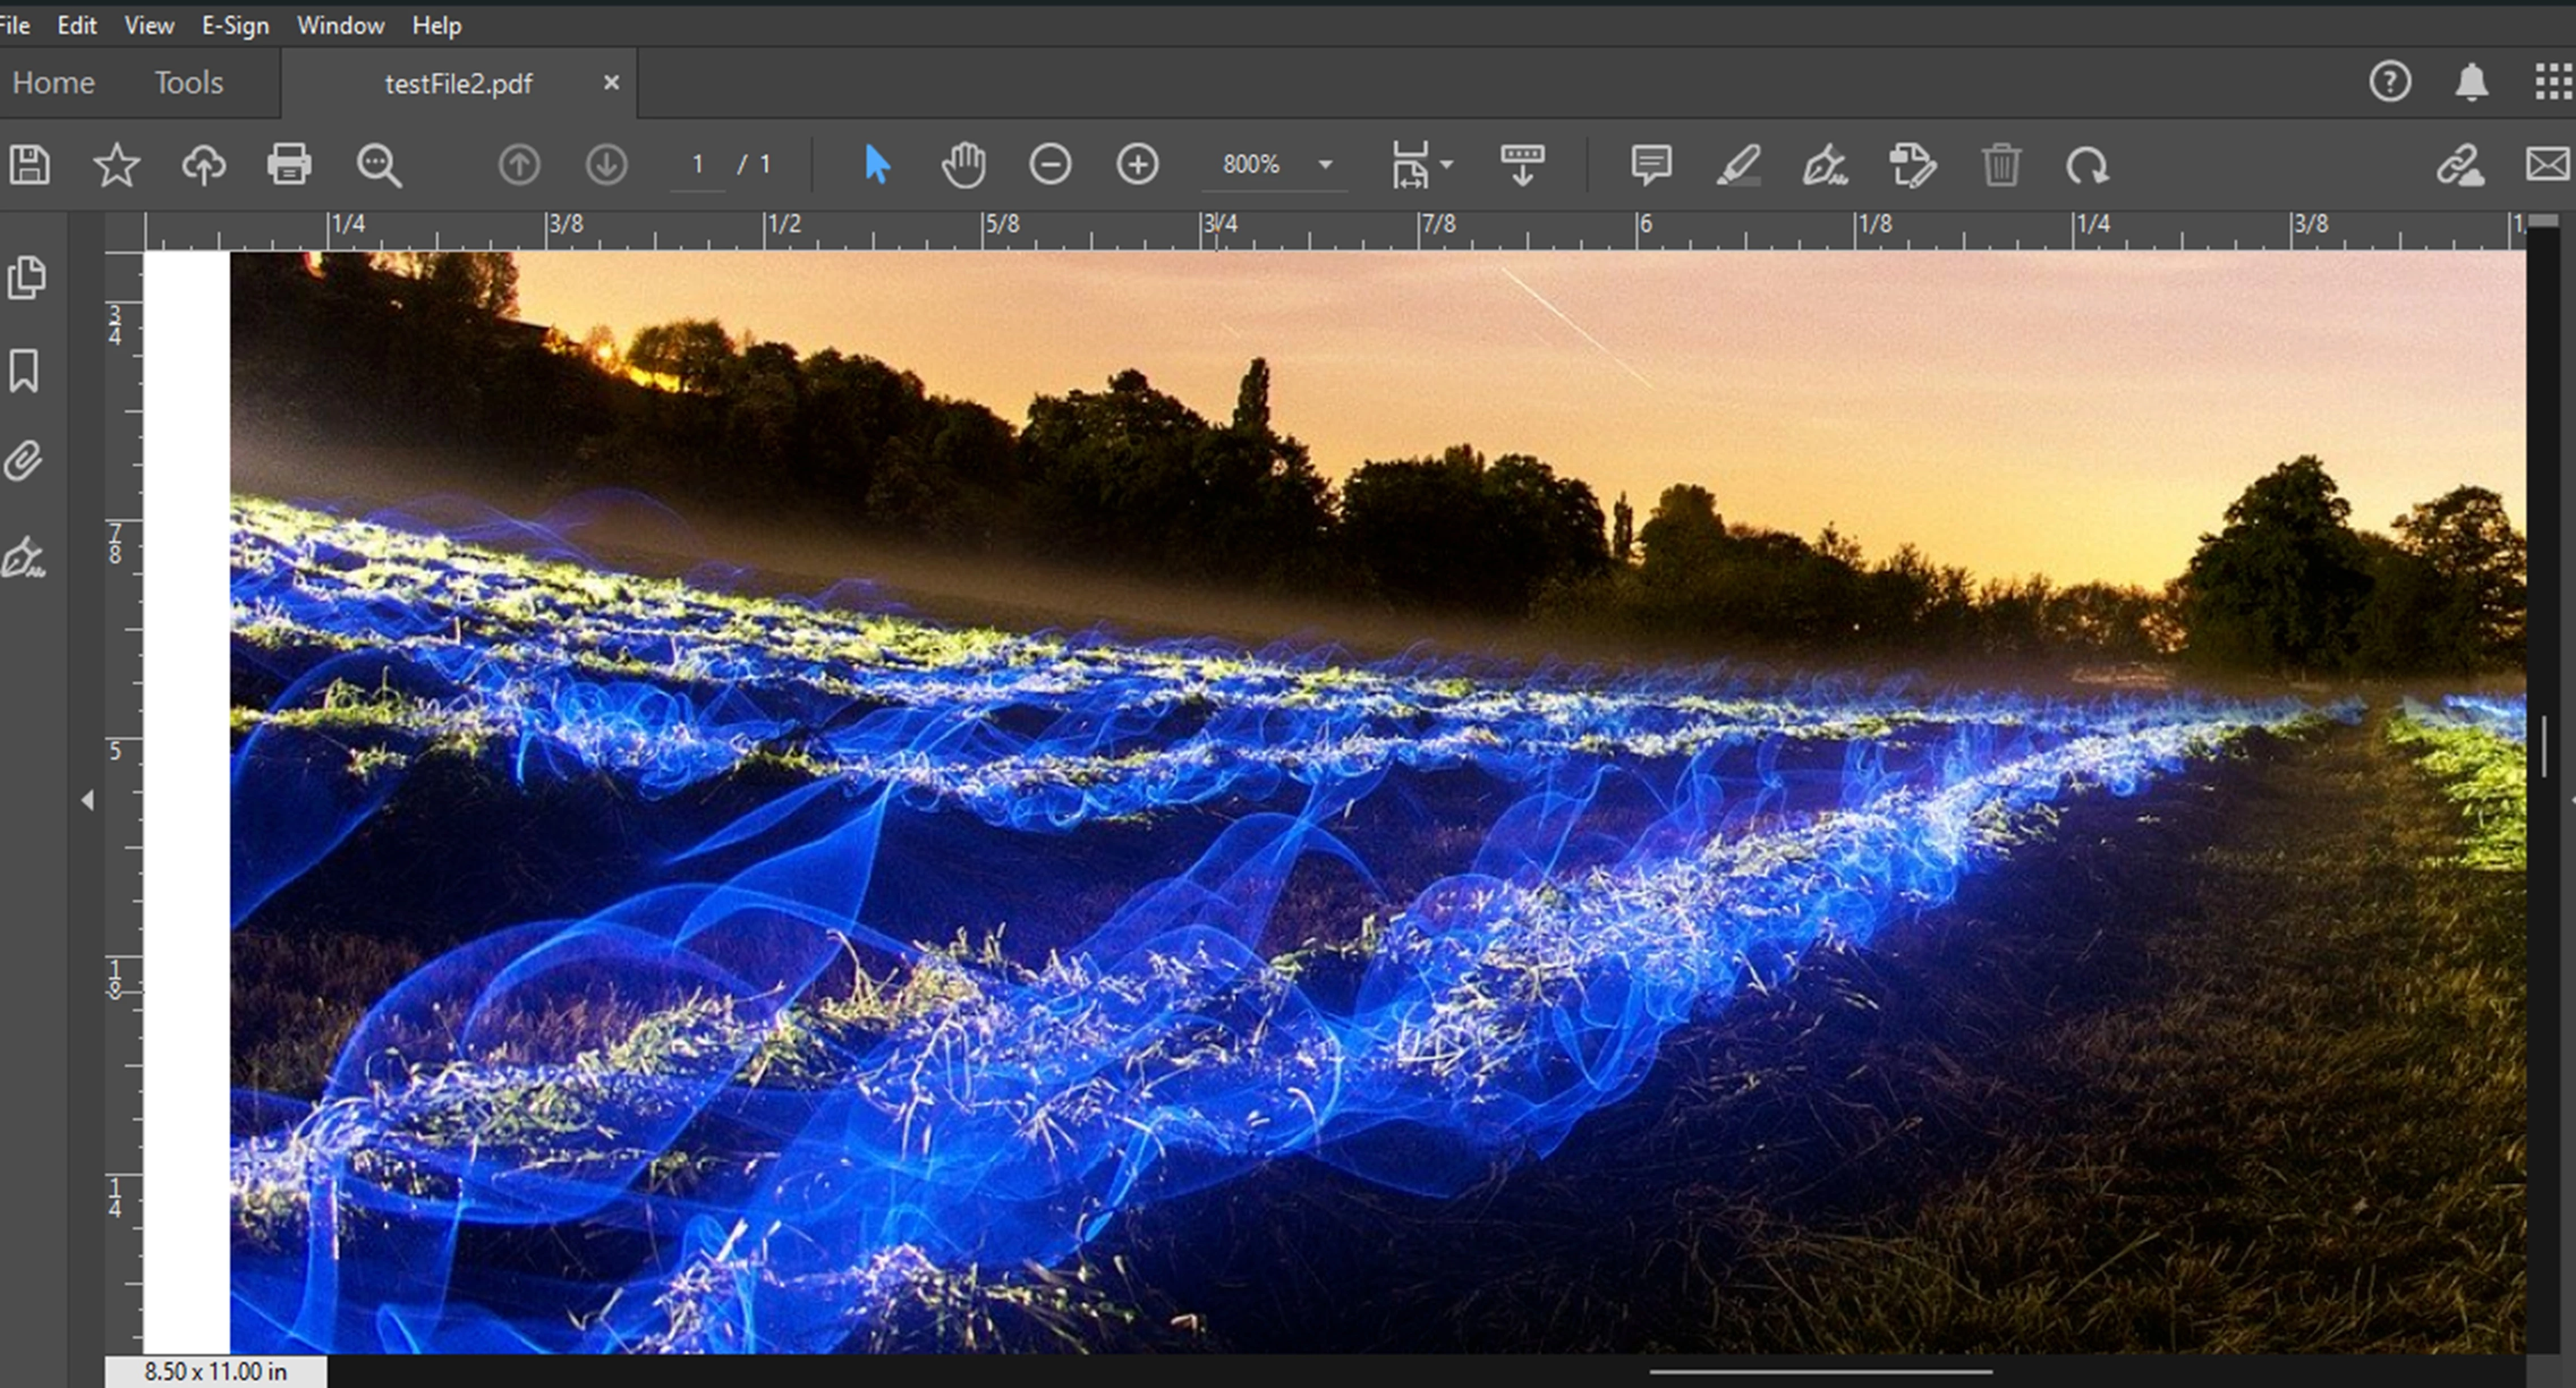
Task: Print the document
Action: 289,165
